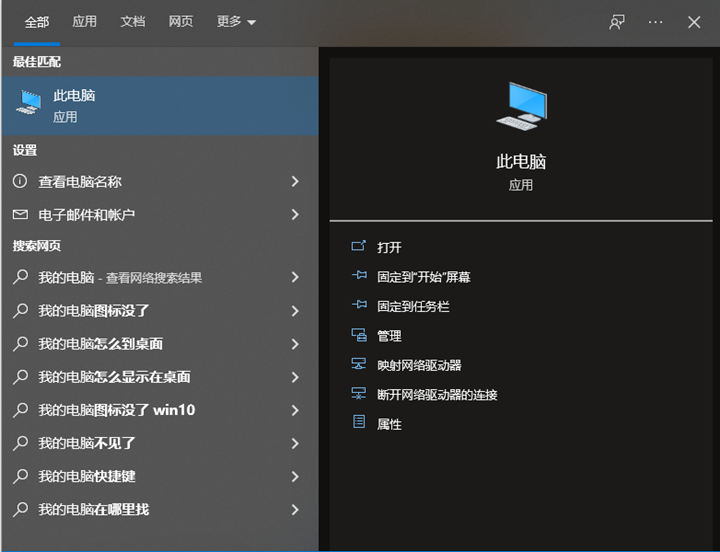Screen dimensions: 720x552
Task: Click the feedback person icon in header
Action: (x=617, y=22)
